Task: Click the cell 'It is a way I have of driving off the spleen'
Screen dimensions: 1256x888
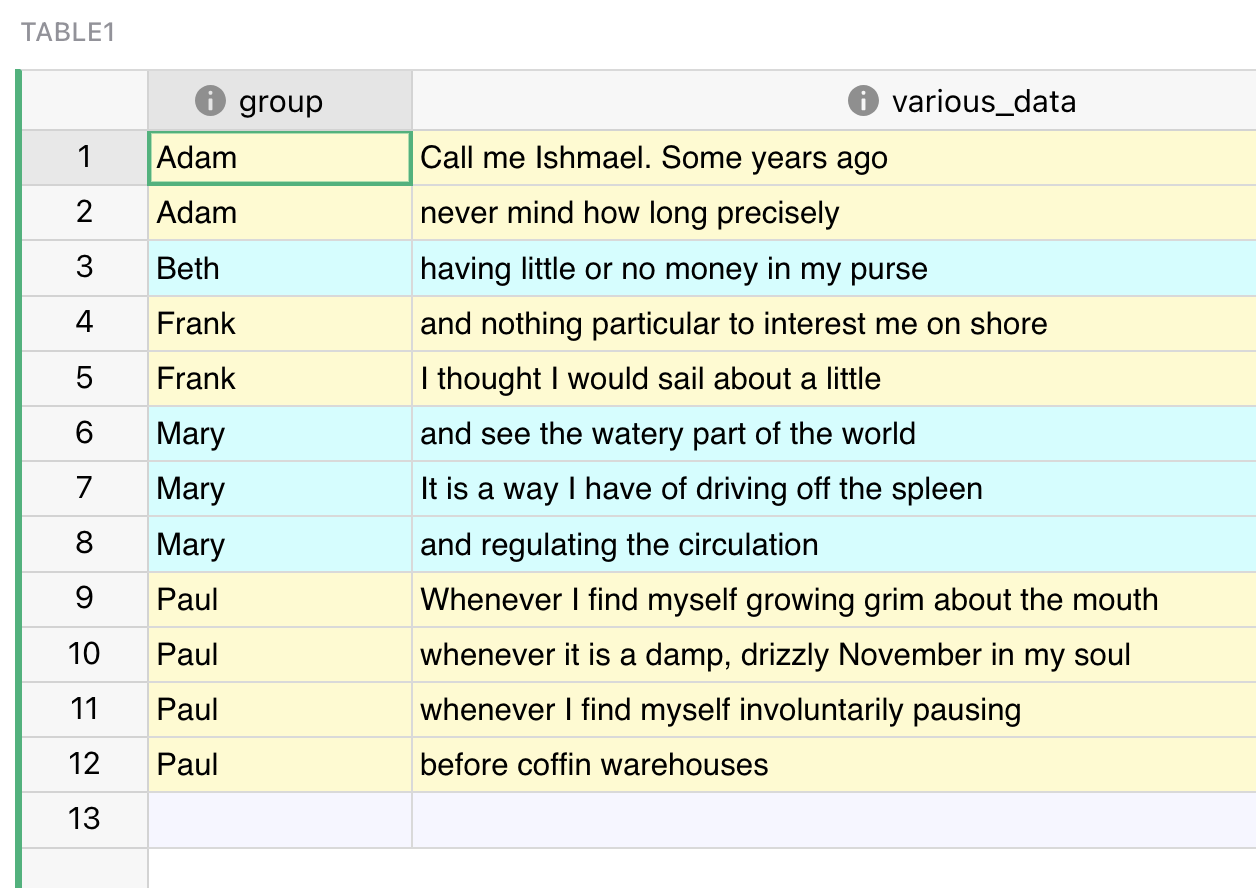Action: [x=700, y=488]
